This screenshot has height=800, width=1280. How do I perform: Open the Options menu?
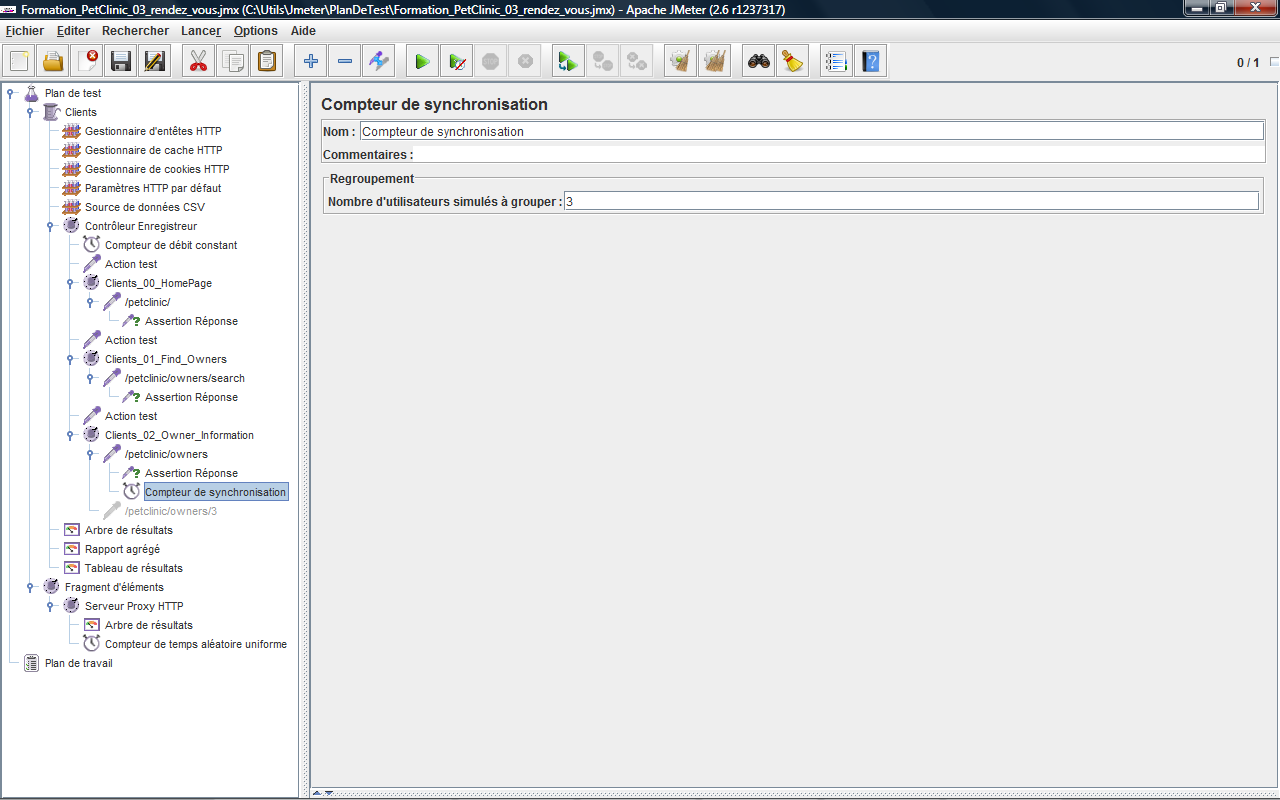255,31
